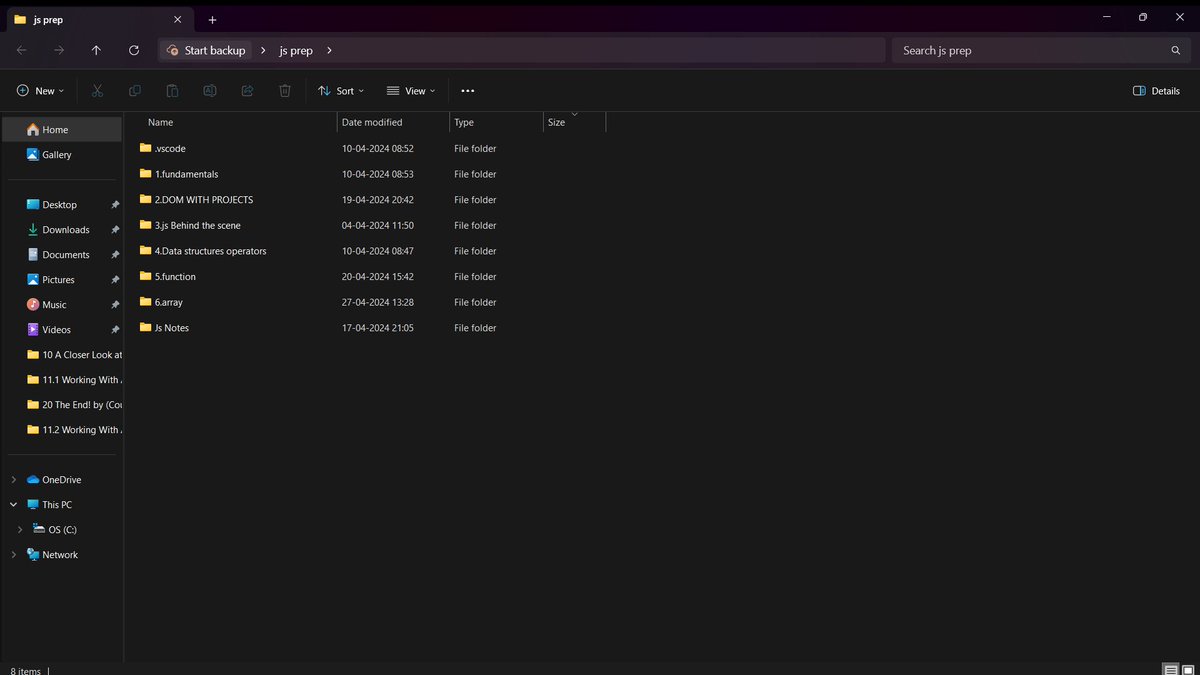The image size is (1200, 675).
Task: Select the .vscode folder icon
Action: coord(145,148)
